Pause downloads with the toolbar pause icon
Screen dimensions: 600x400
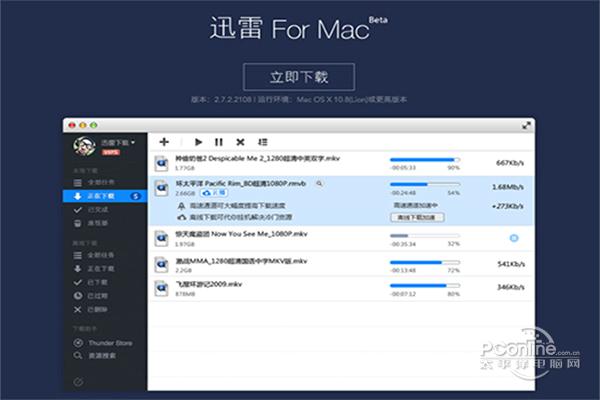click(x=219, y=142)
